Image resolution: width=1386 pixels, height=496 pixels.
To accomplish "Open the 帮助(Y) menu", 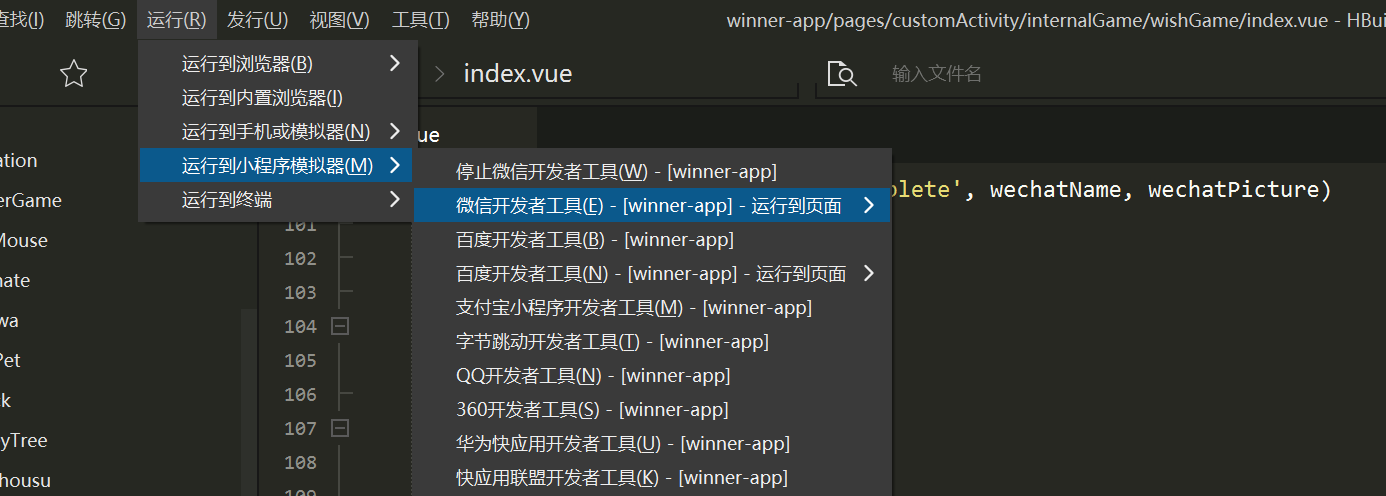I will (x=500, y=20).
